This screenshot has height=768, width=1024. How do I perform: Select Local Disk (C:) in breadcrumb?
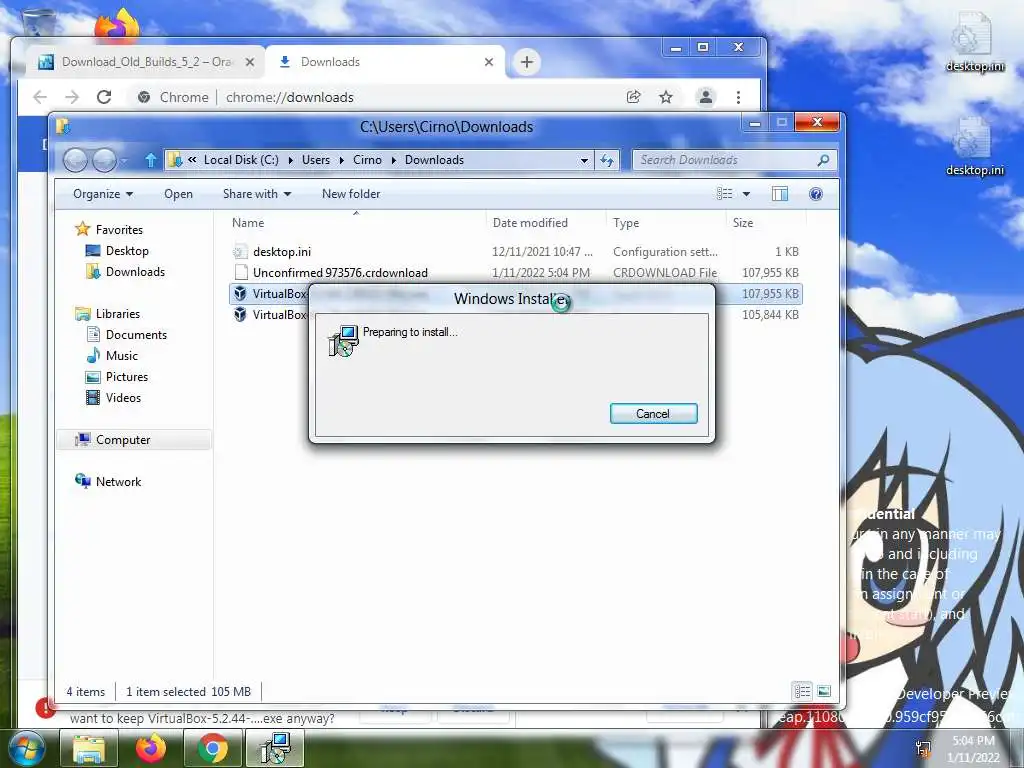tap(241, 160)
